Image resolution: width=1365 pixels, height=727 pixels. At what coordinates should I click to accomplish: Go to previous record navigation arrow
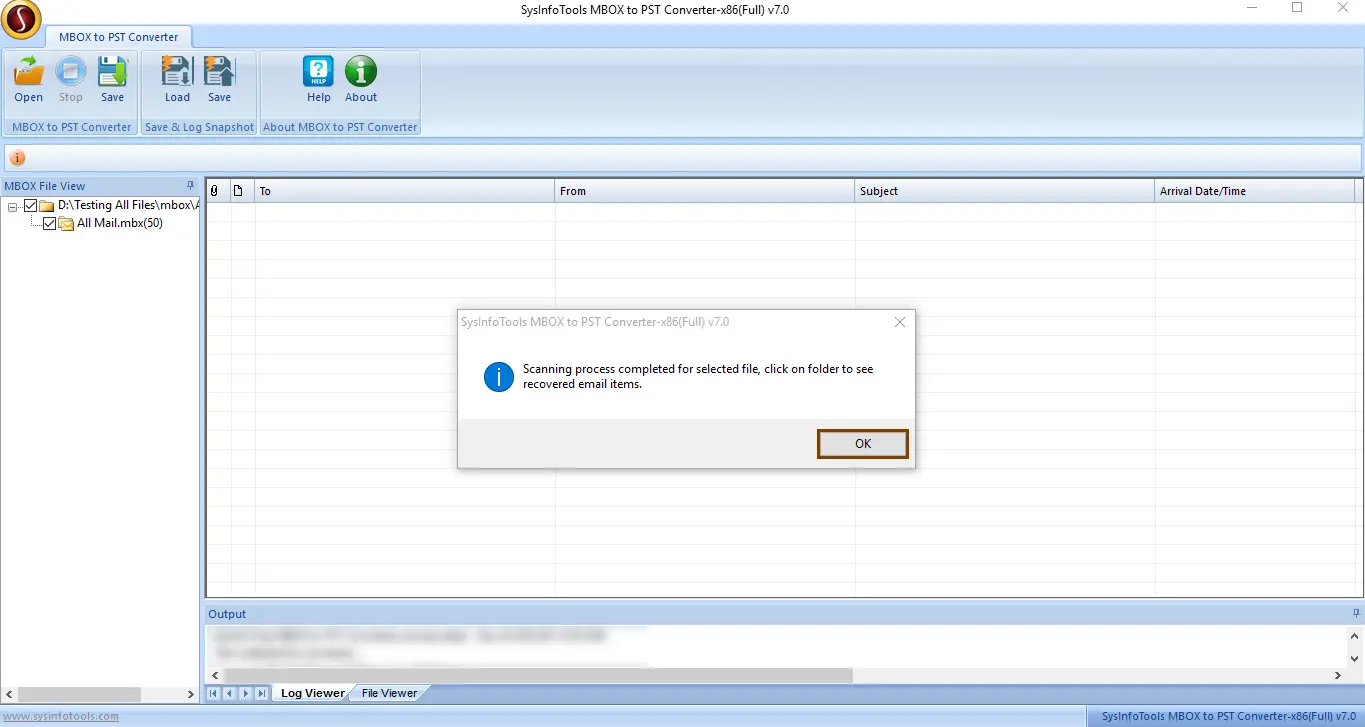[230, 693]
